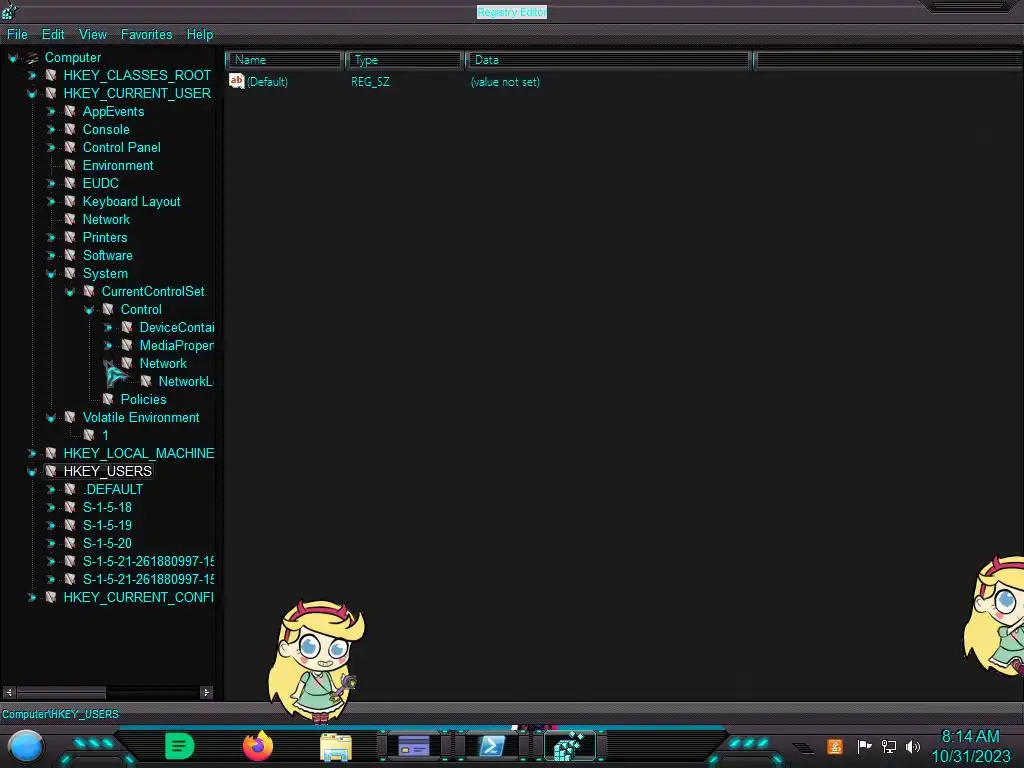This screenshot has height=768, width=1024.
Task: Select the Keyboard Layout label
Action: [x=131, y=202]
